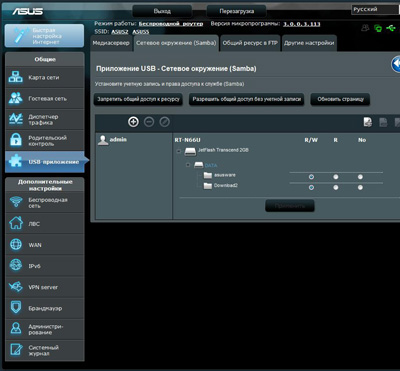Open the Quick Internet Setup wizard icon
Screen dimensions: 400x371
click(x=21, y=35)
